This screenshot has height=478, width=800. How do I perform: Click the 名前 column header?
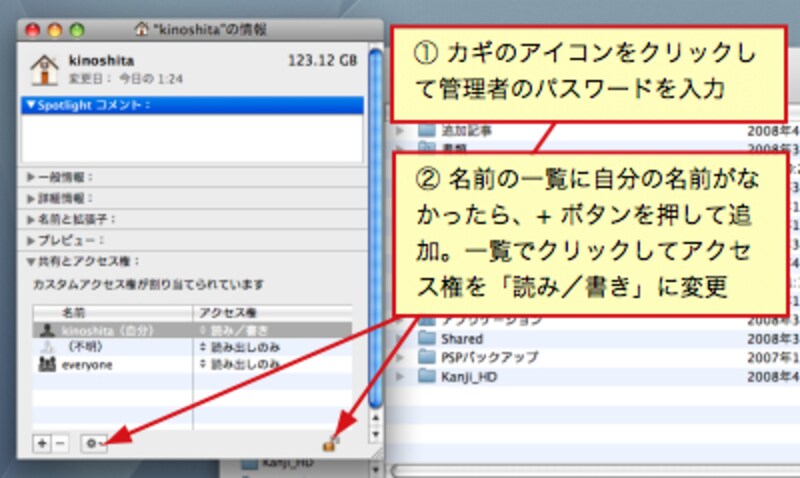(x=113, y=313)
